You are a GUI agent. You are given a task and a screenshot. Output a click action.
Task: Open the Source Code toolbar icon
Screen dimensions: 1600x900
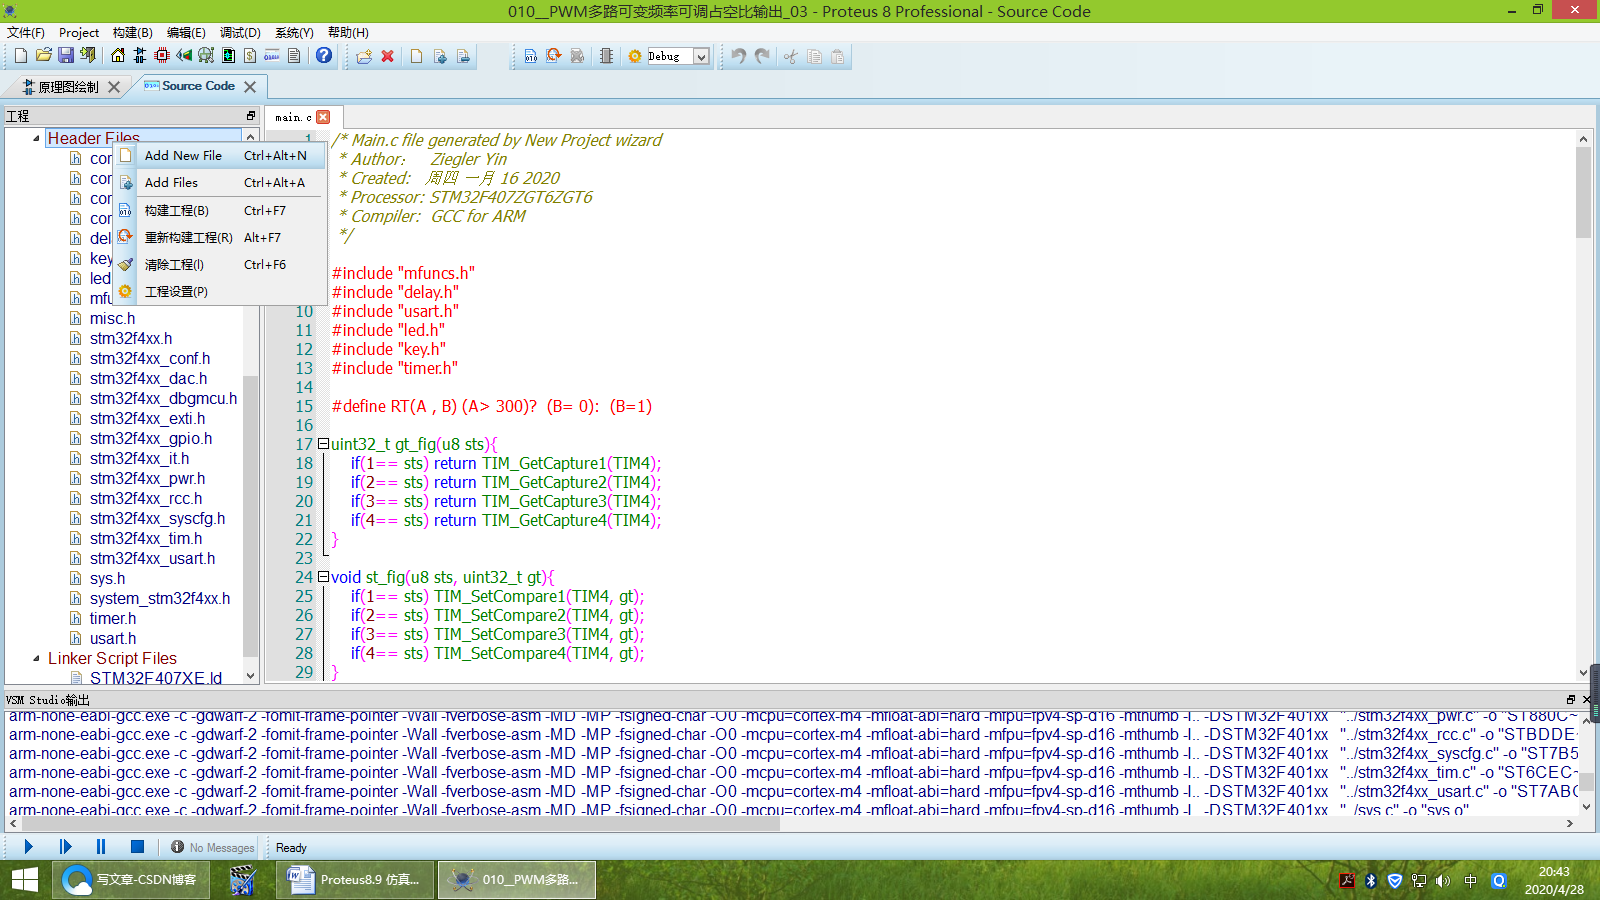click(272, 56)
